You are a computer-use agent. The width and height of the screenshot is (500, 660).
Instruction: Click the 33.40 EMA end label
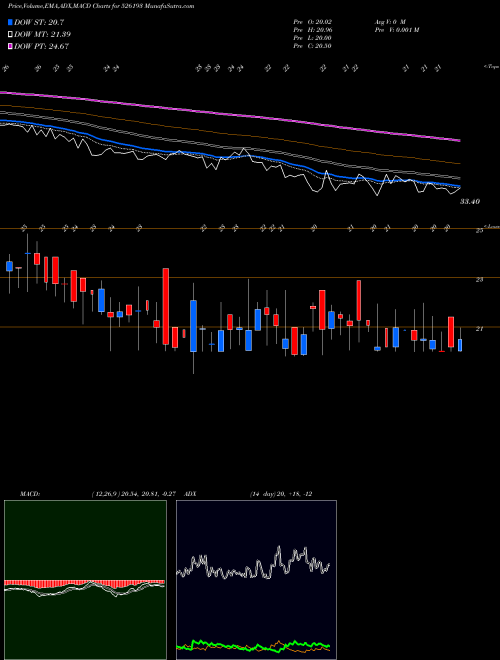(470, 202)
